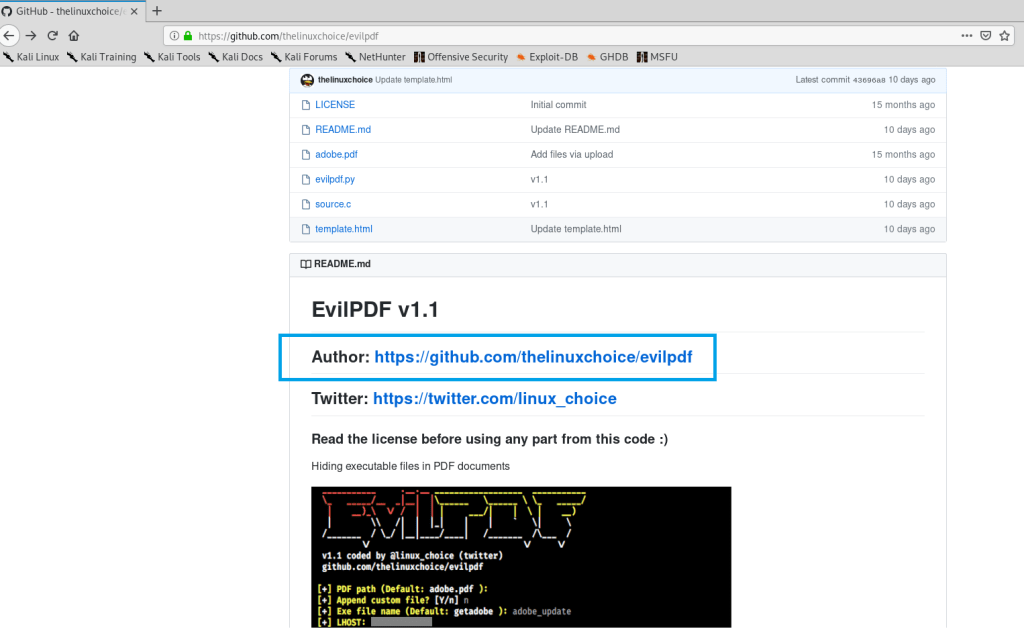Open the Kali Linux bookmark
1024x631 pixels.
[31, 57]
